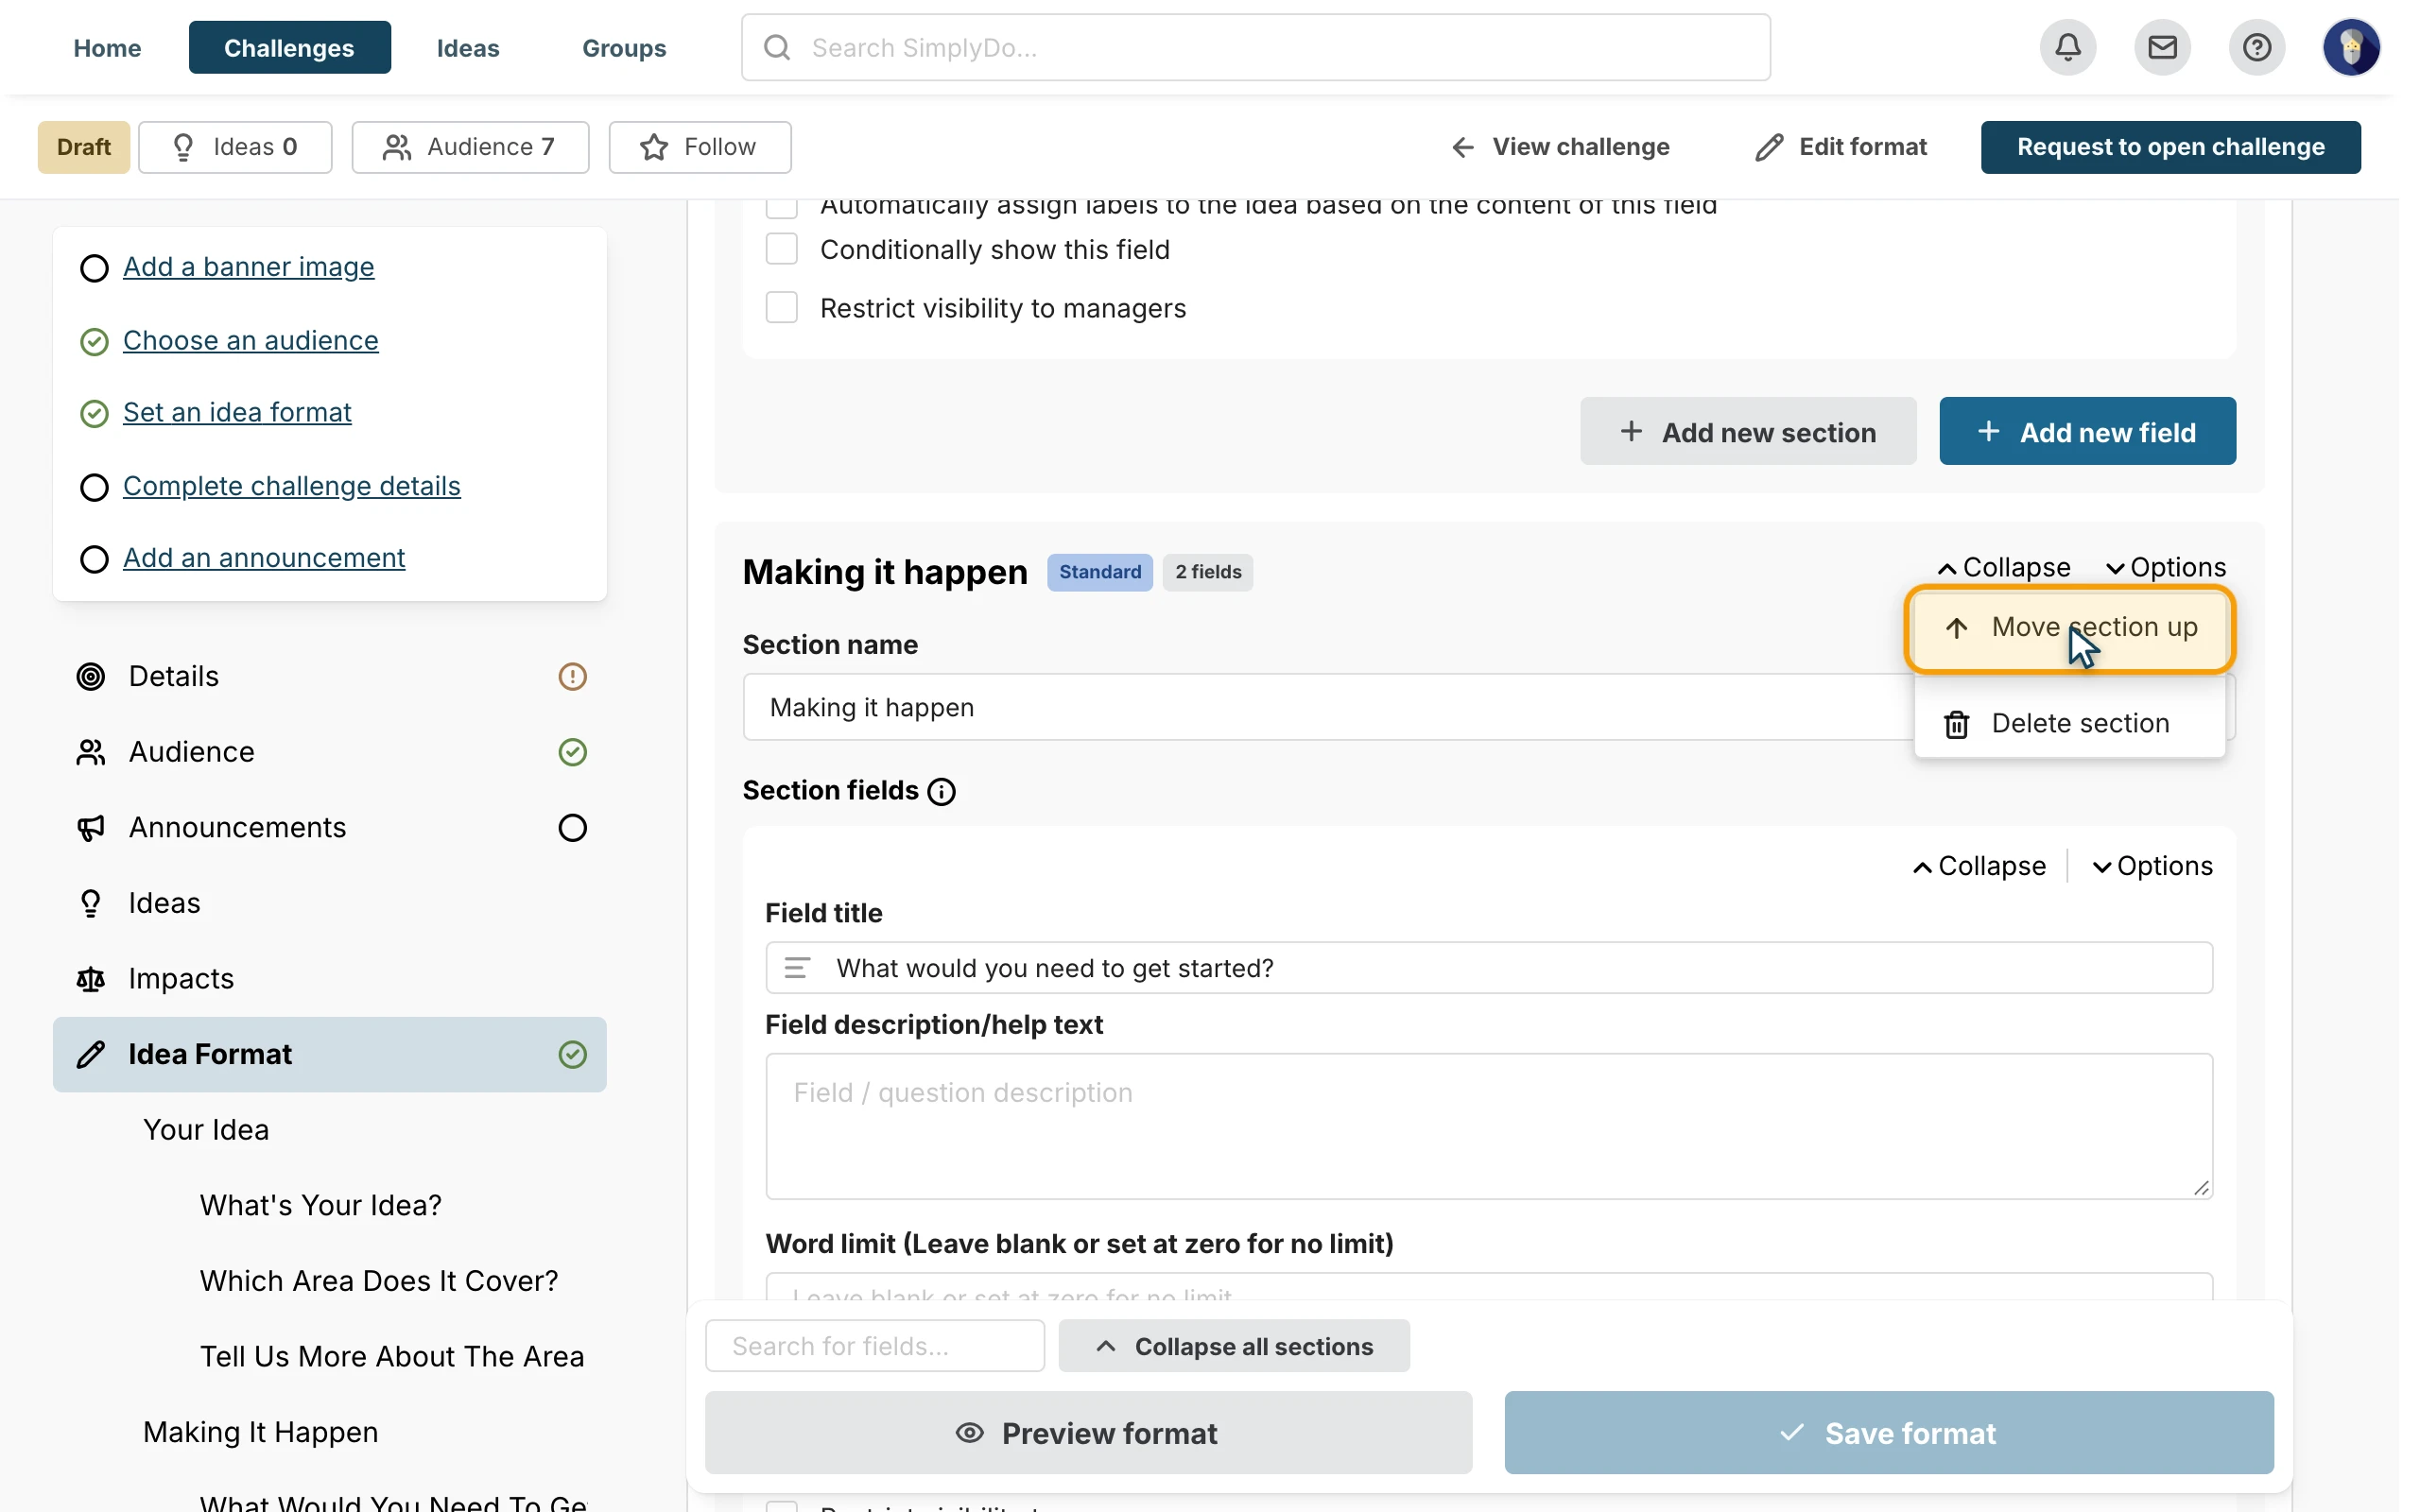Click the Follow star icon
This screenshot has height=1512, width=2420.
654,147
